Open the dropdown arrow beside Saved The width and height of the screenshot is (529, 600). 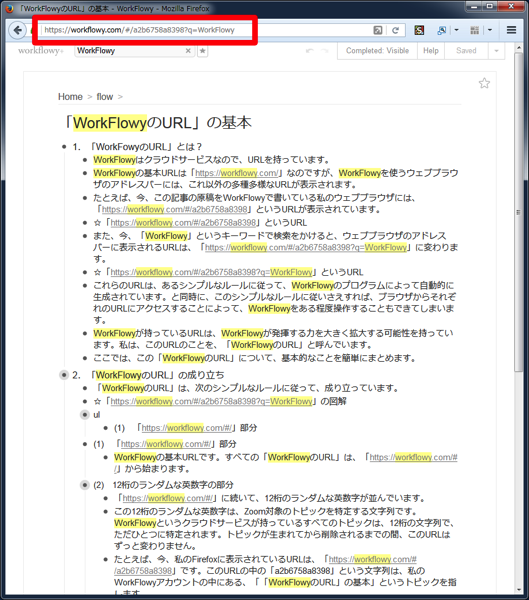tap(496, 51)
